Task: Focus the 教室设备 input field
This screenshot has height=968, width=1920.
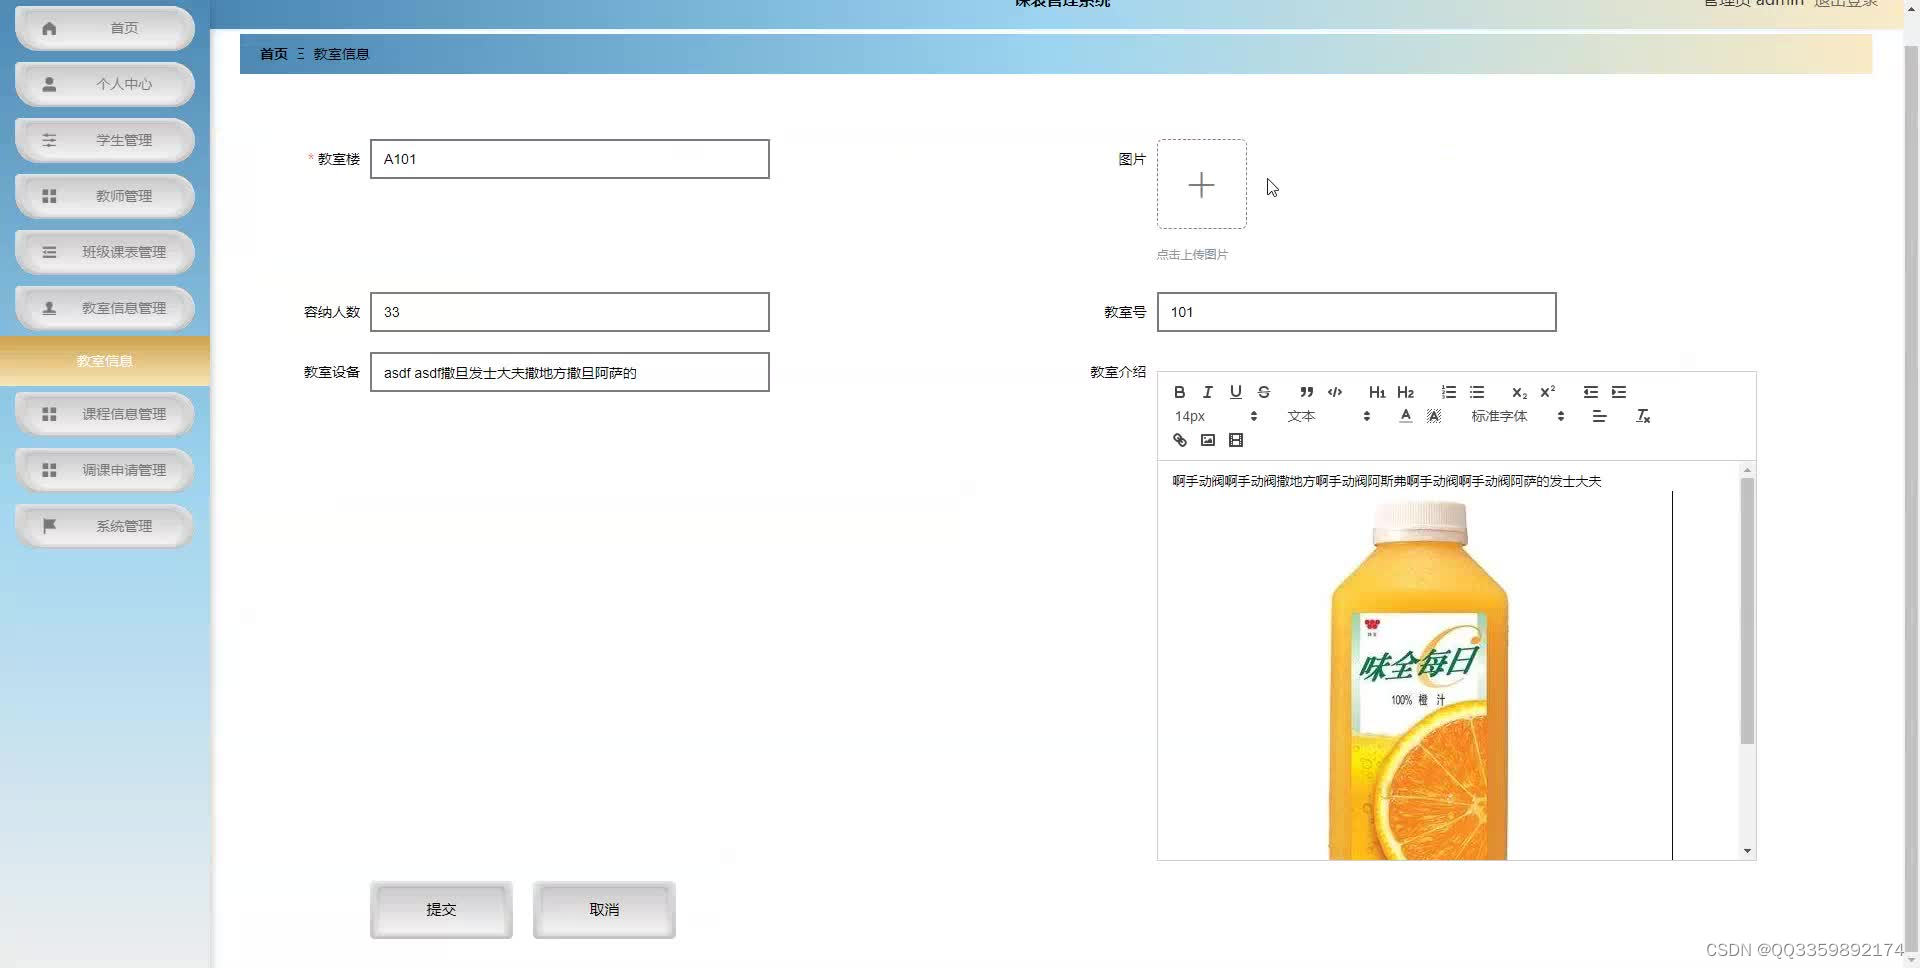Action: pyautogui.click(x=570, y=372)
